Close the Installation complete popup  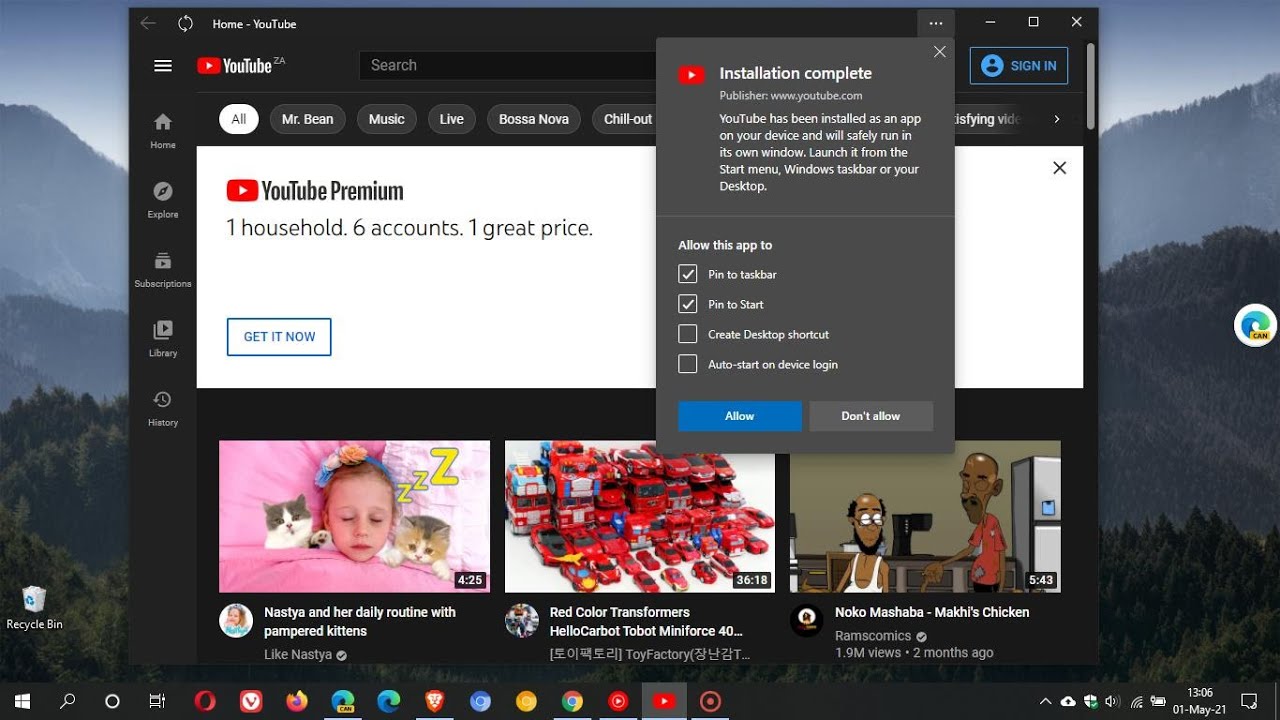(x=939, y=52)
